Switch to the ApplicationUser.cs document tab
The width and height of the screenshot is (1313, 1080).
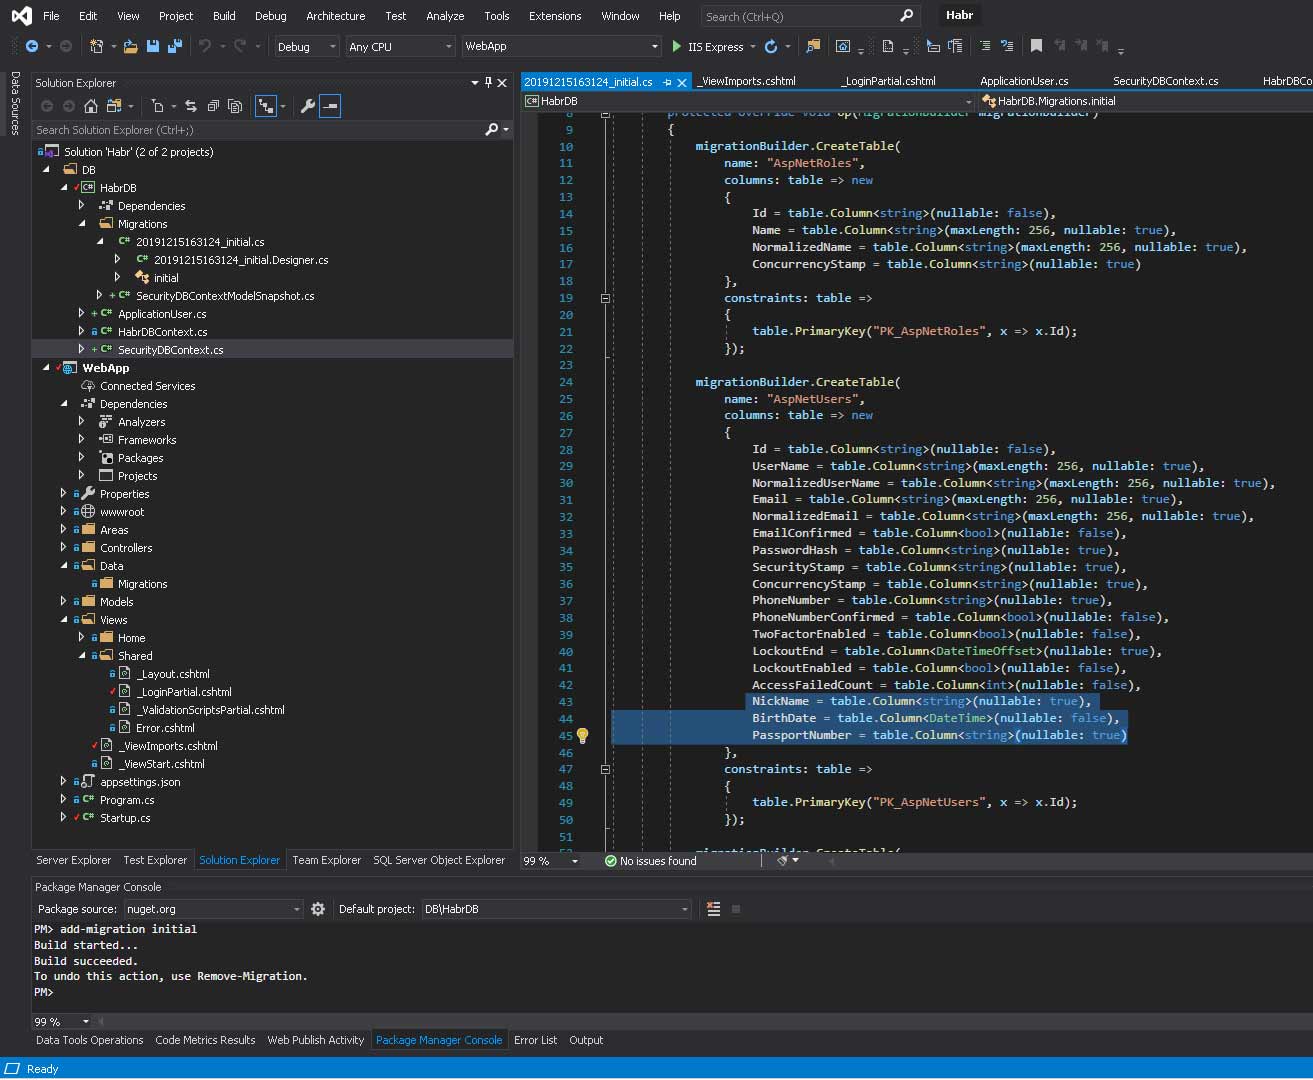pyautogui.click(x=1024, y=81)
